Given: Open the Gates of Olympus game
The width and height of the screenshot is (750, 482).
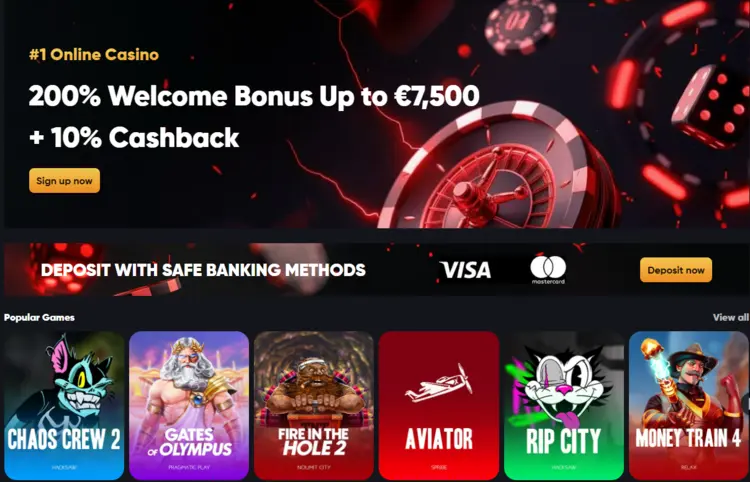Looking at the screenshot, I should pyautogui.click(x=189, y=405).
